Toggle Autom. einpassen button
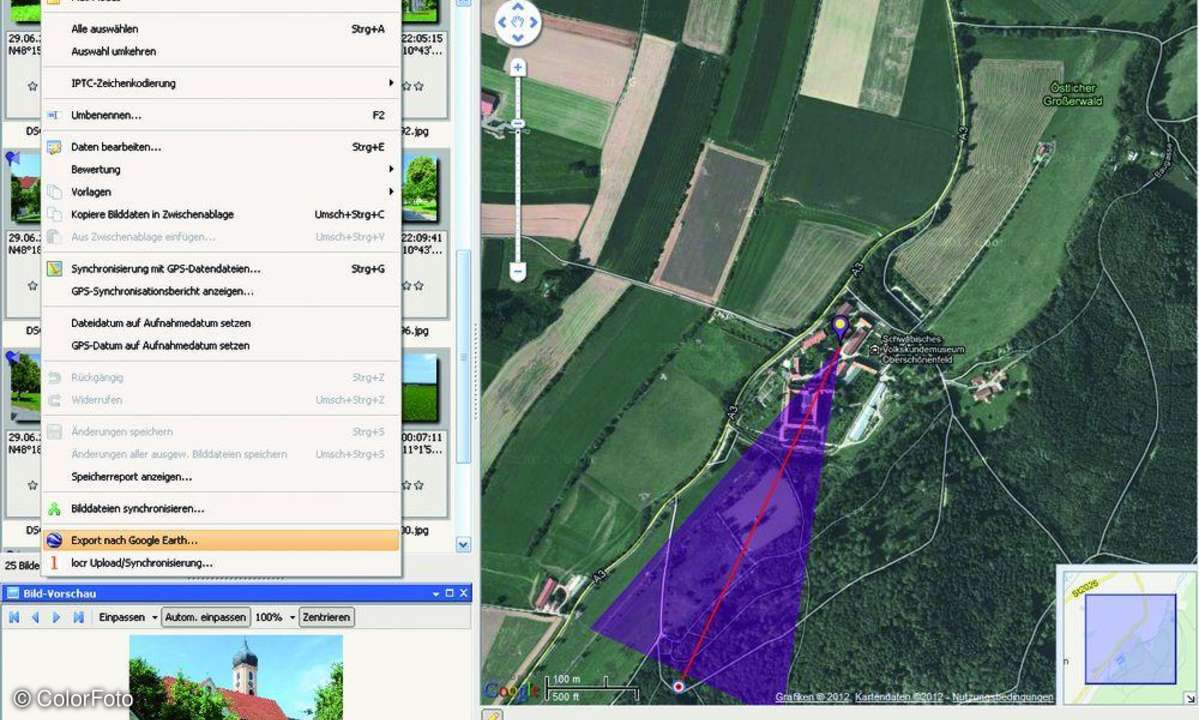 pyautogui.click(x=206, y=618)
